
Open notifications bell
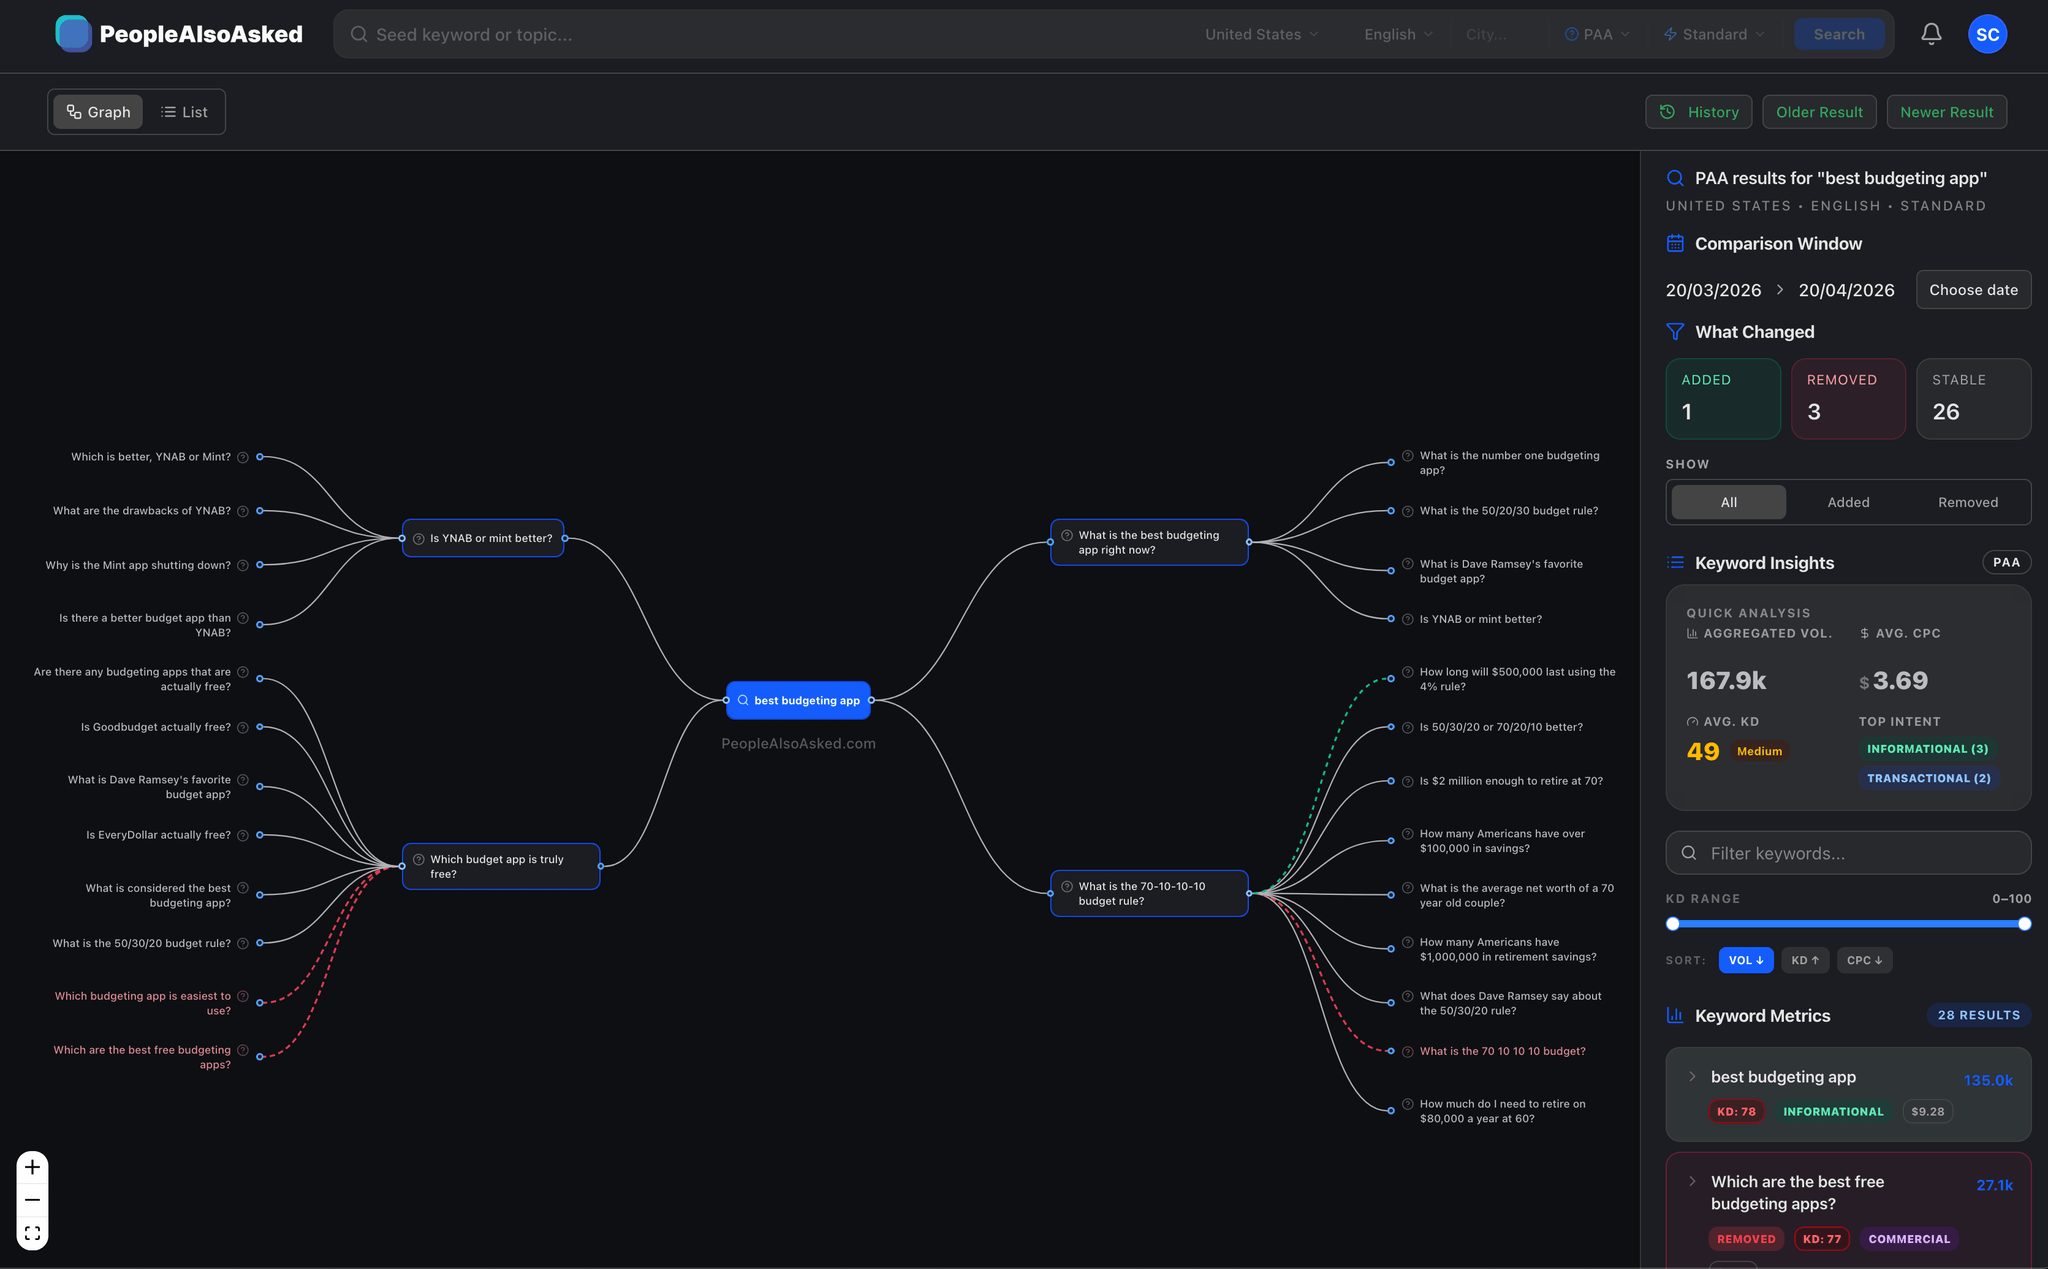(x=1931, y=34)
